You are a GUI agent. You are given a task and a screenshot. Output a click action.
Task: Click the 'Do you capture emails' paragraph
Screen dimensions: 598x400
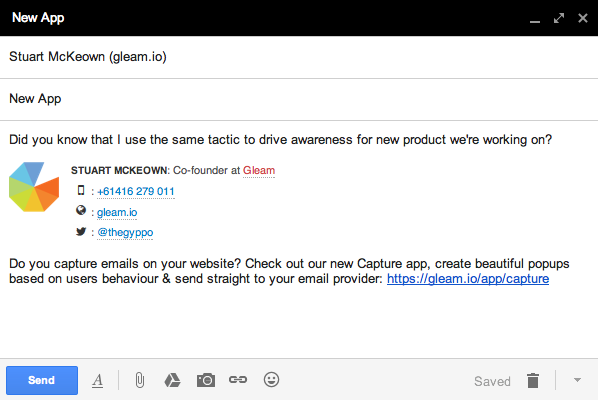pos(289,271)
